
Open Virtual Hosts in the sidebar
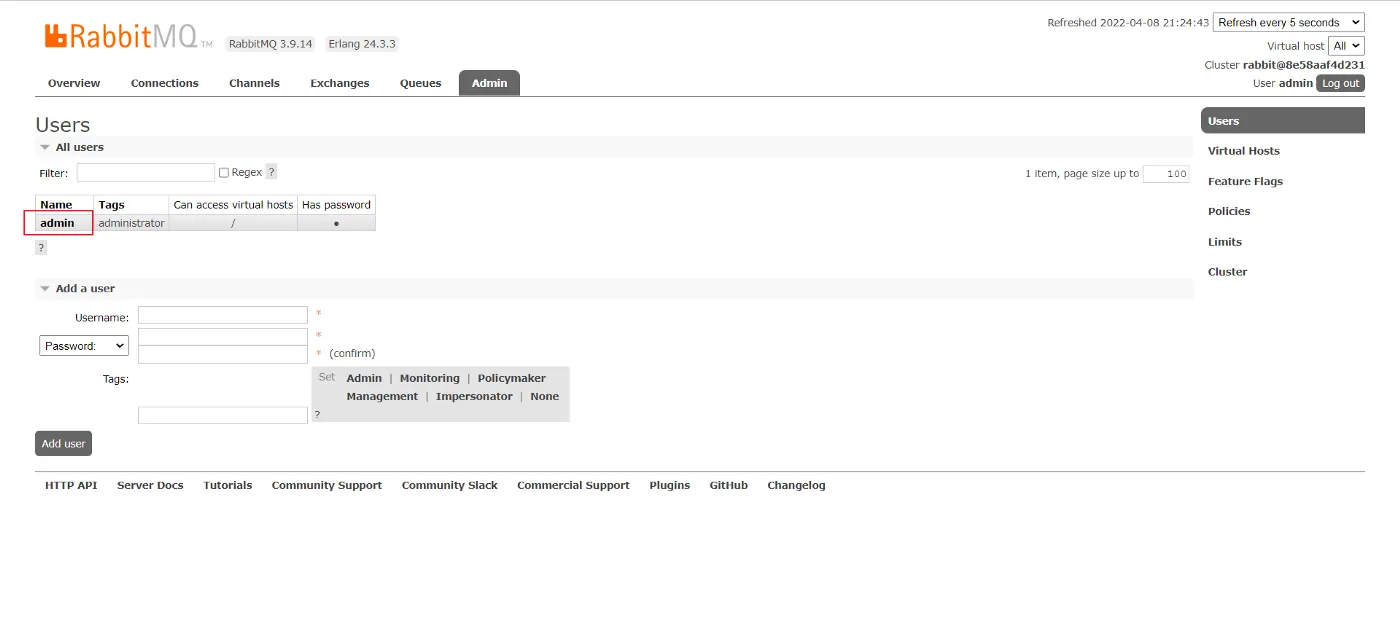click(x=1244, y=151)
